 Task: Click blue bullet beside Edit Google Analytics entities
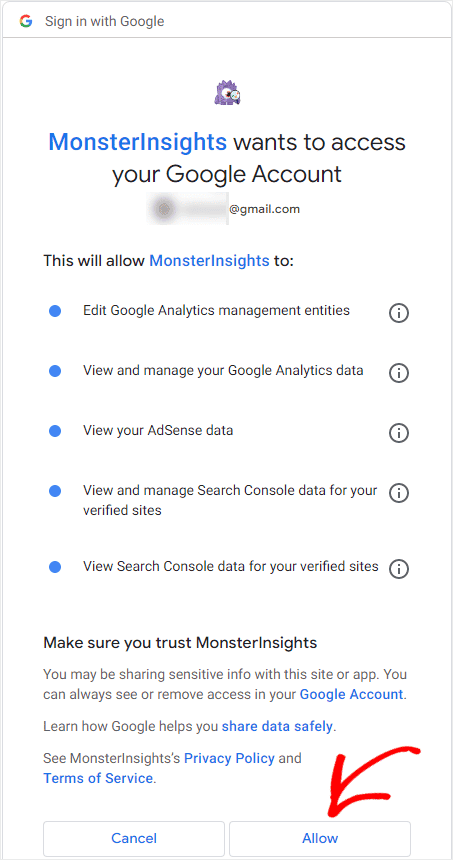pyautogui.click(x=55, y=312)
